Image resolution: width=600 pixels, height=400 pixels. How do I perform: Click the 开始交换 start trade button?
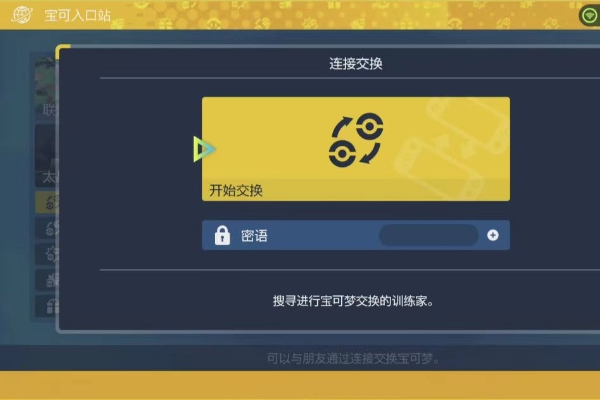coord(356,149)
